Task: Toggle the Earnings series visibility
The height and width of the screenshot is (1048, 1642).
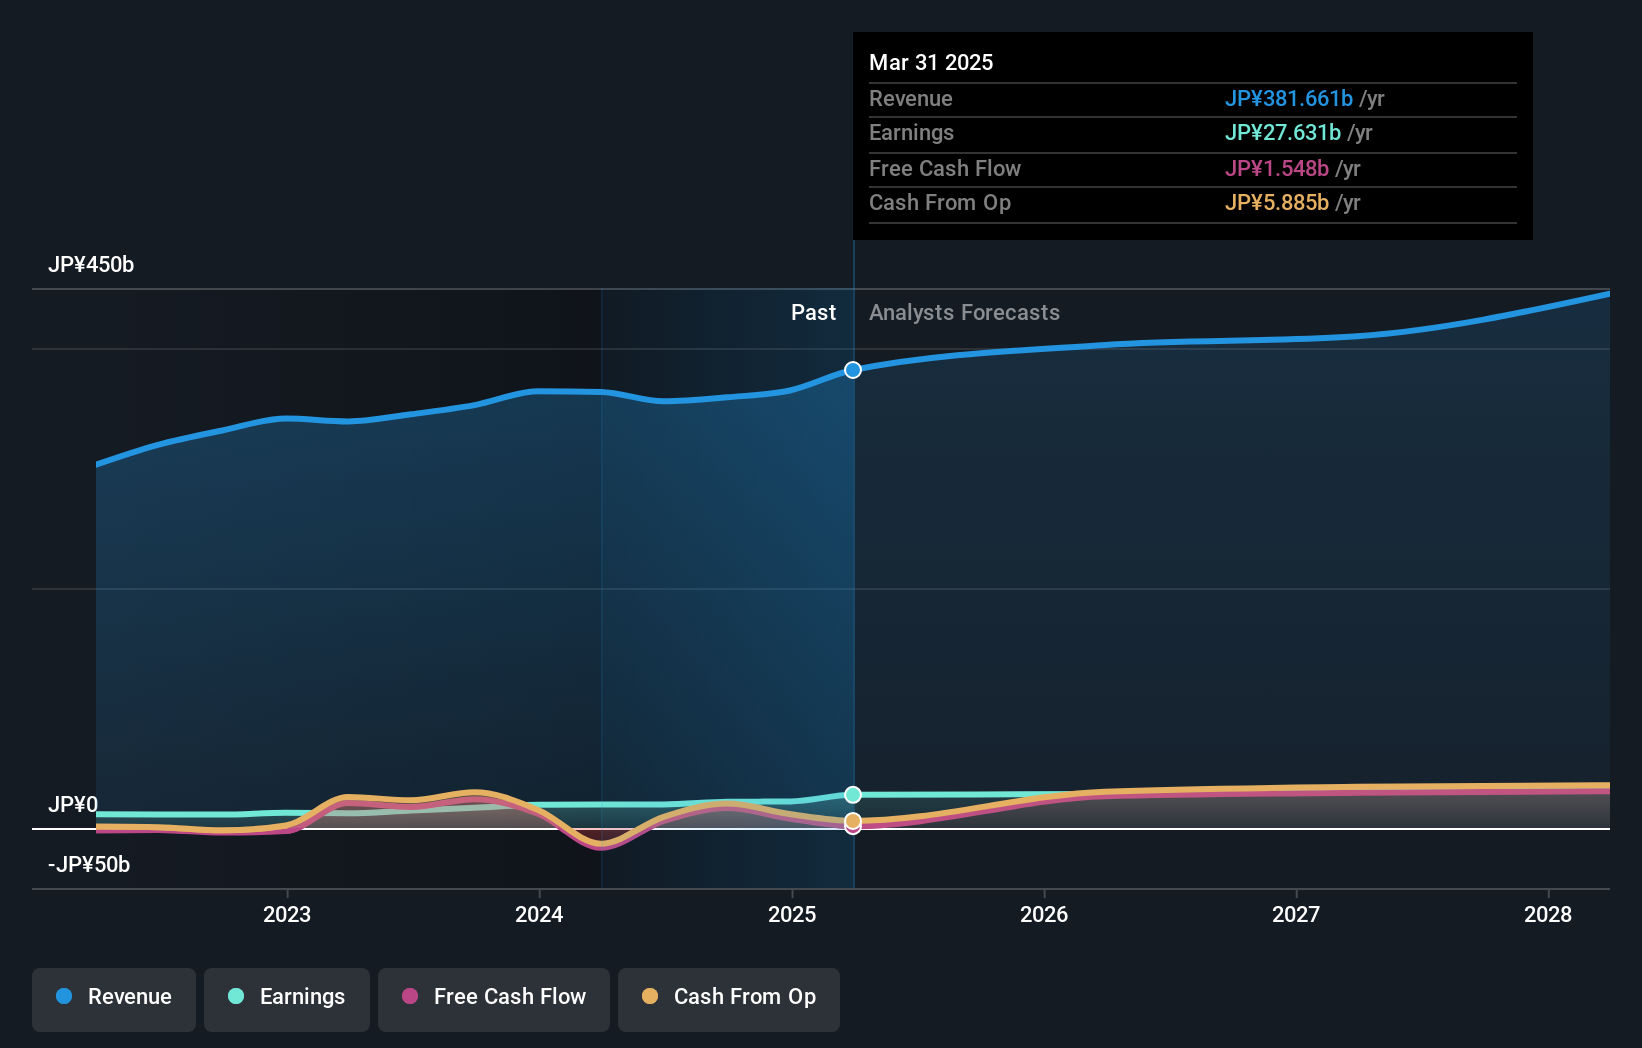Action: (x=287, y=997)
